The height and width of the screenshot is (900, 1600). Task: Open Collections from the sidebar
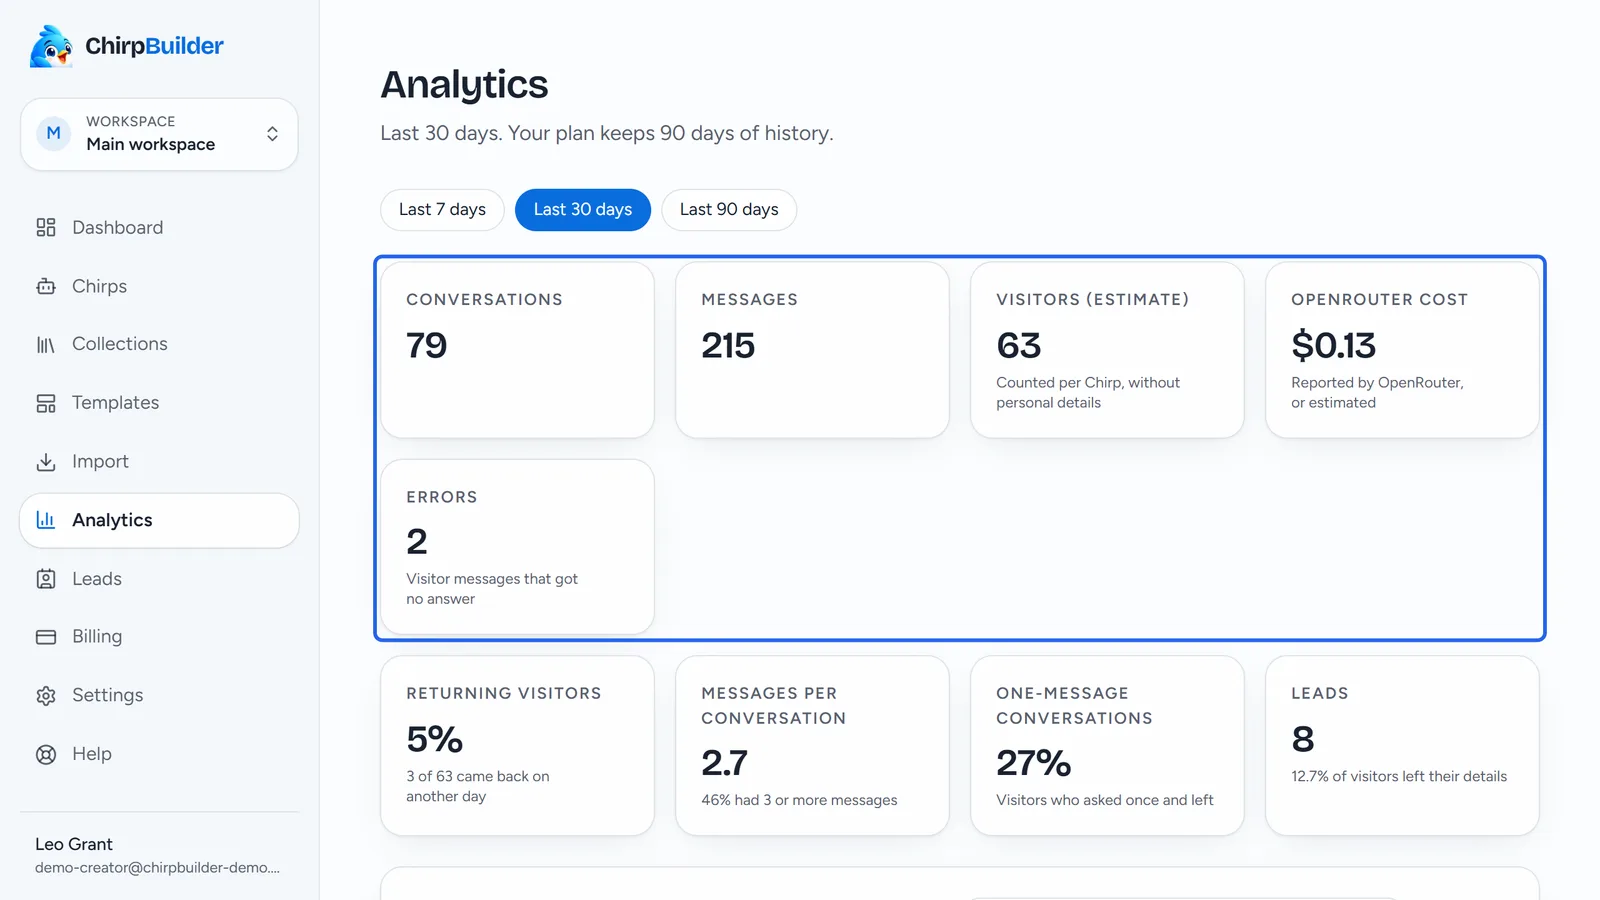(159, 344)
